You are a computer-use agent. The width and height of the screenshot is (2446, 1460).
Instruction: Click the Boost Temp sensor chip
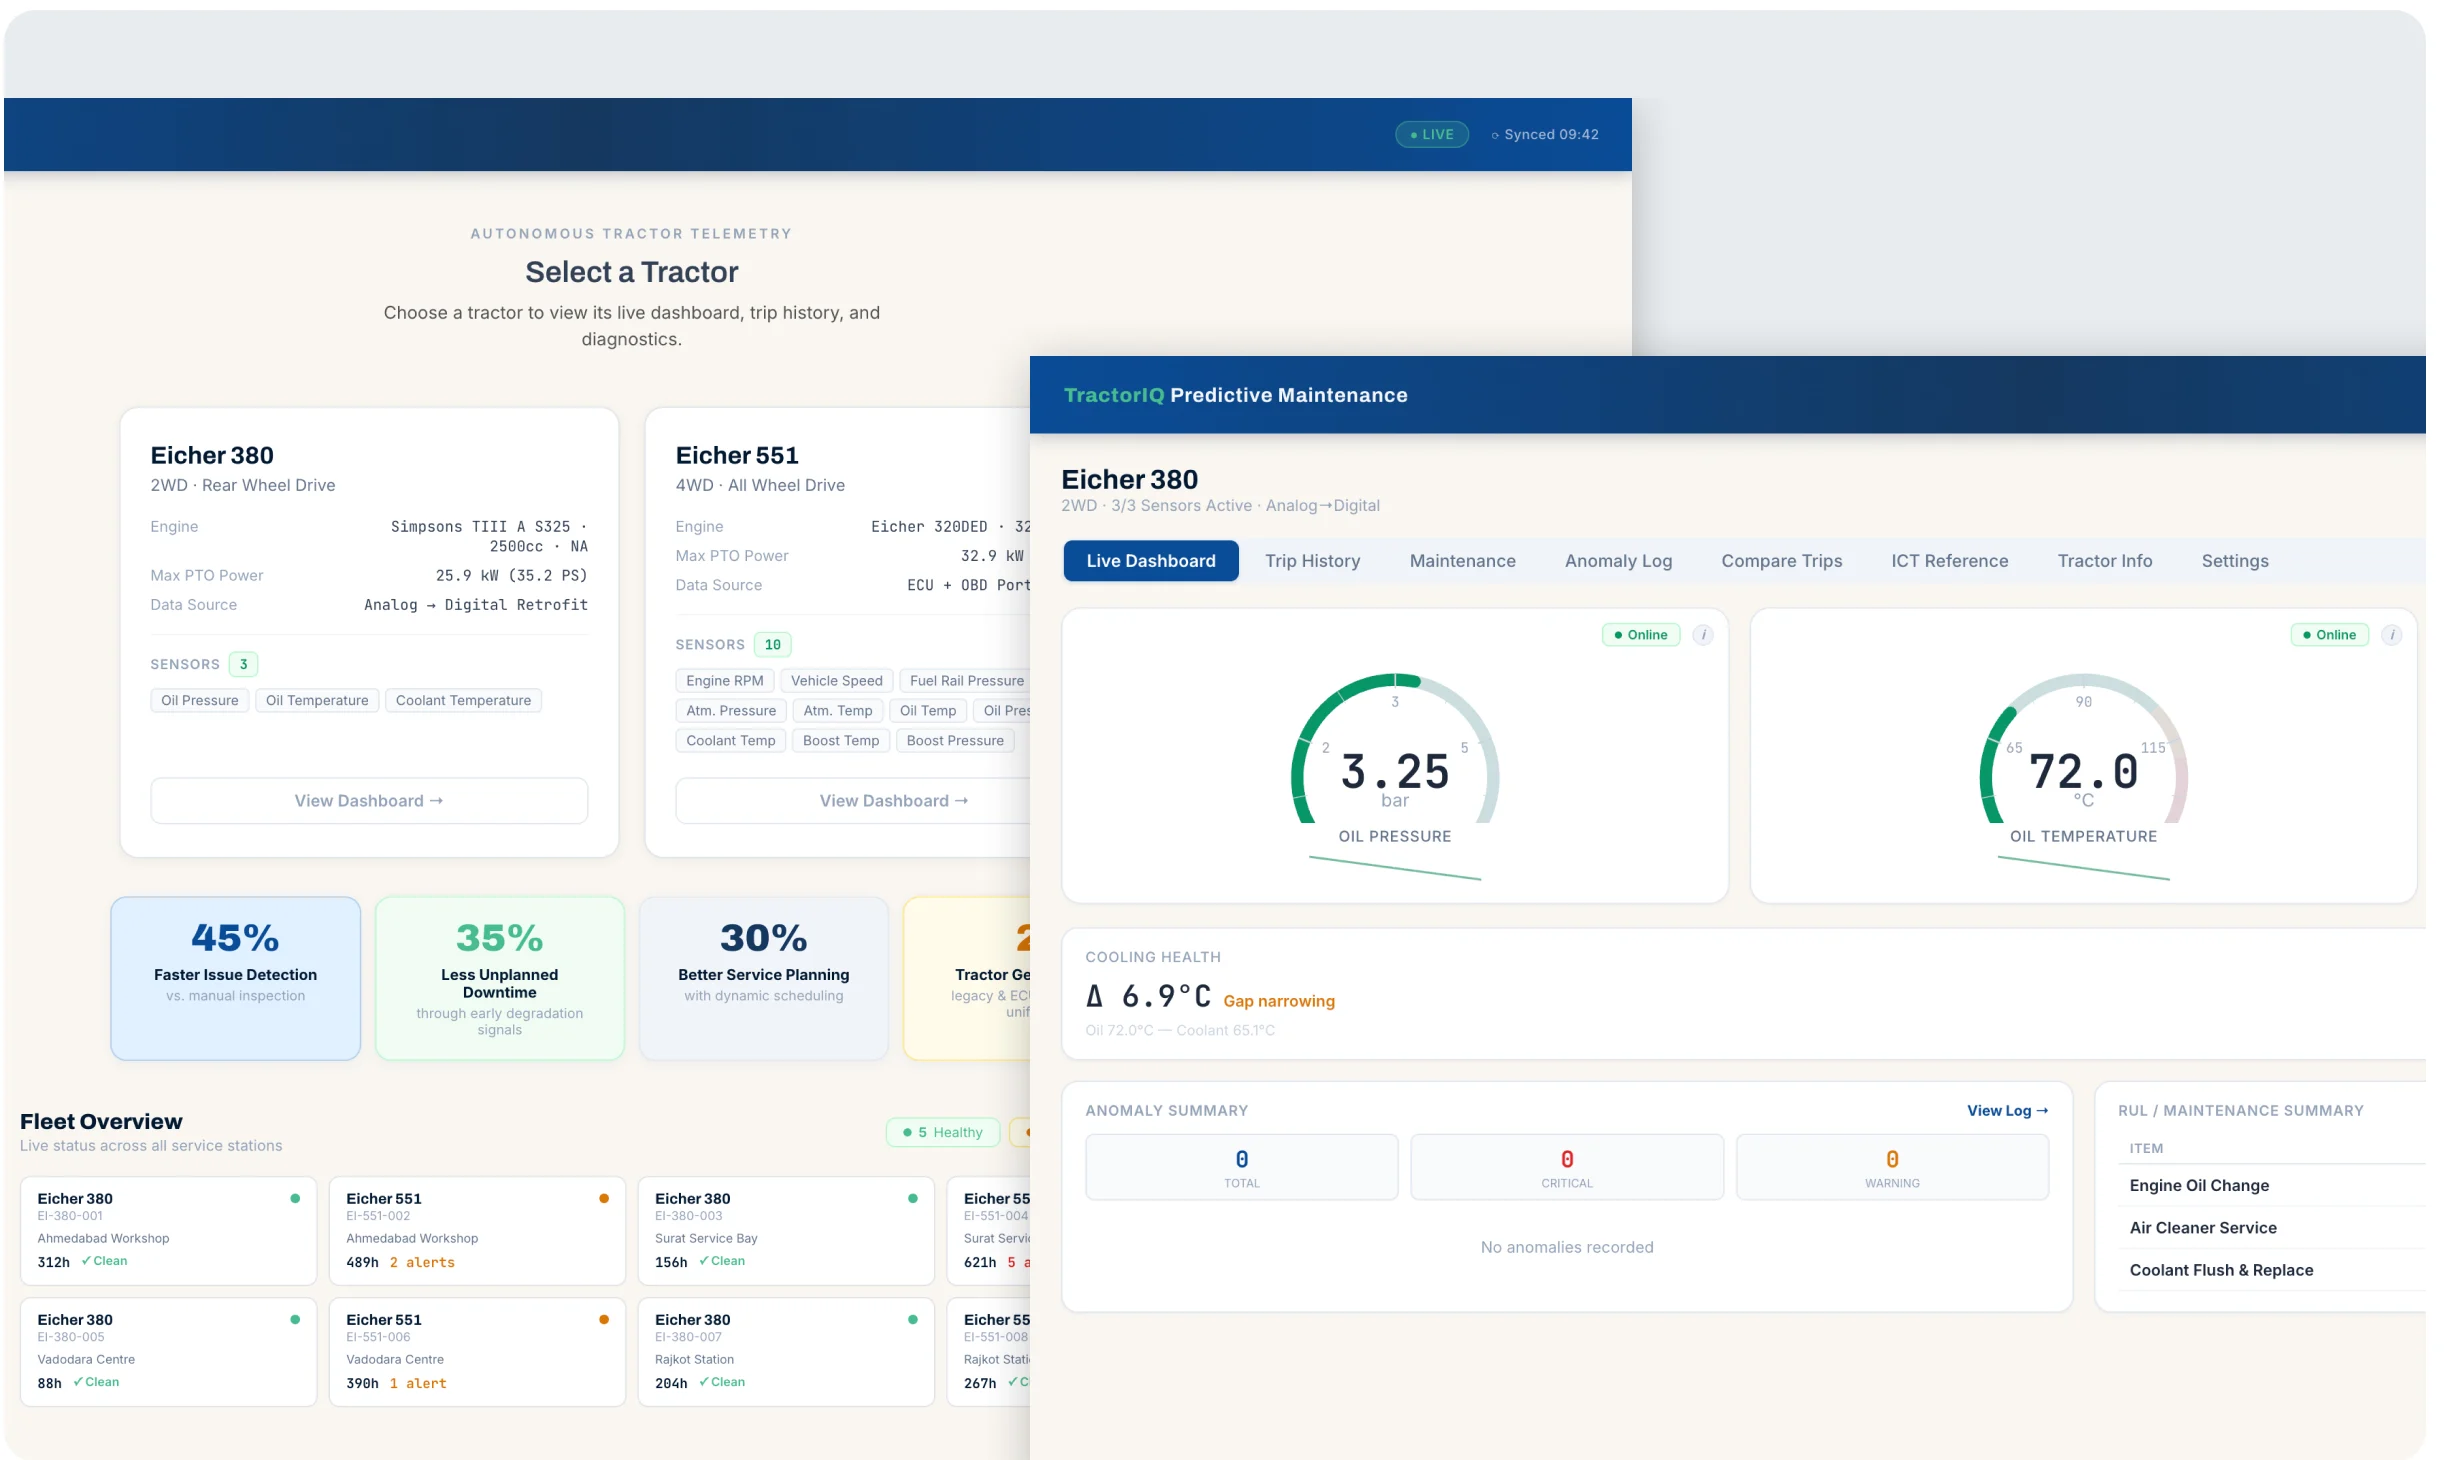841,741
